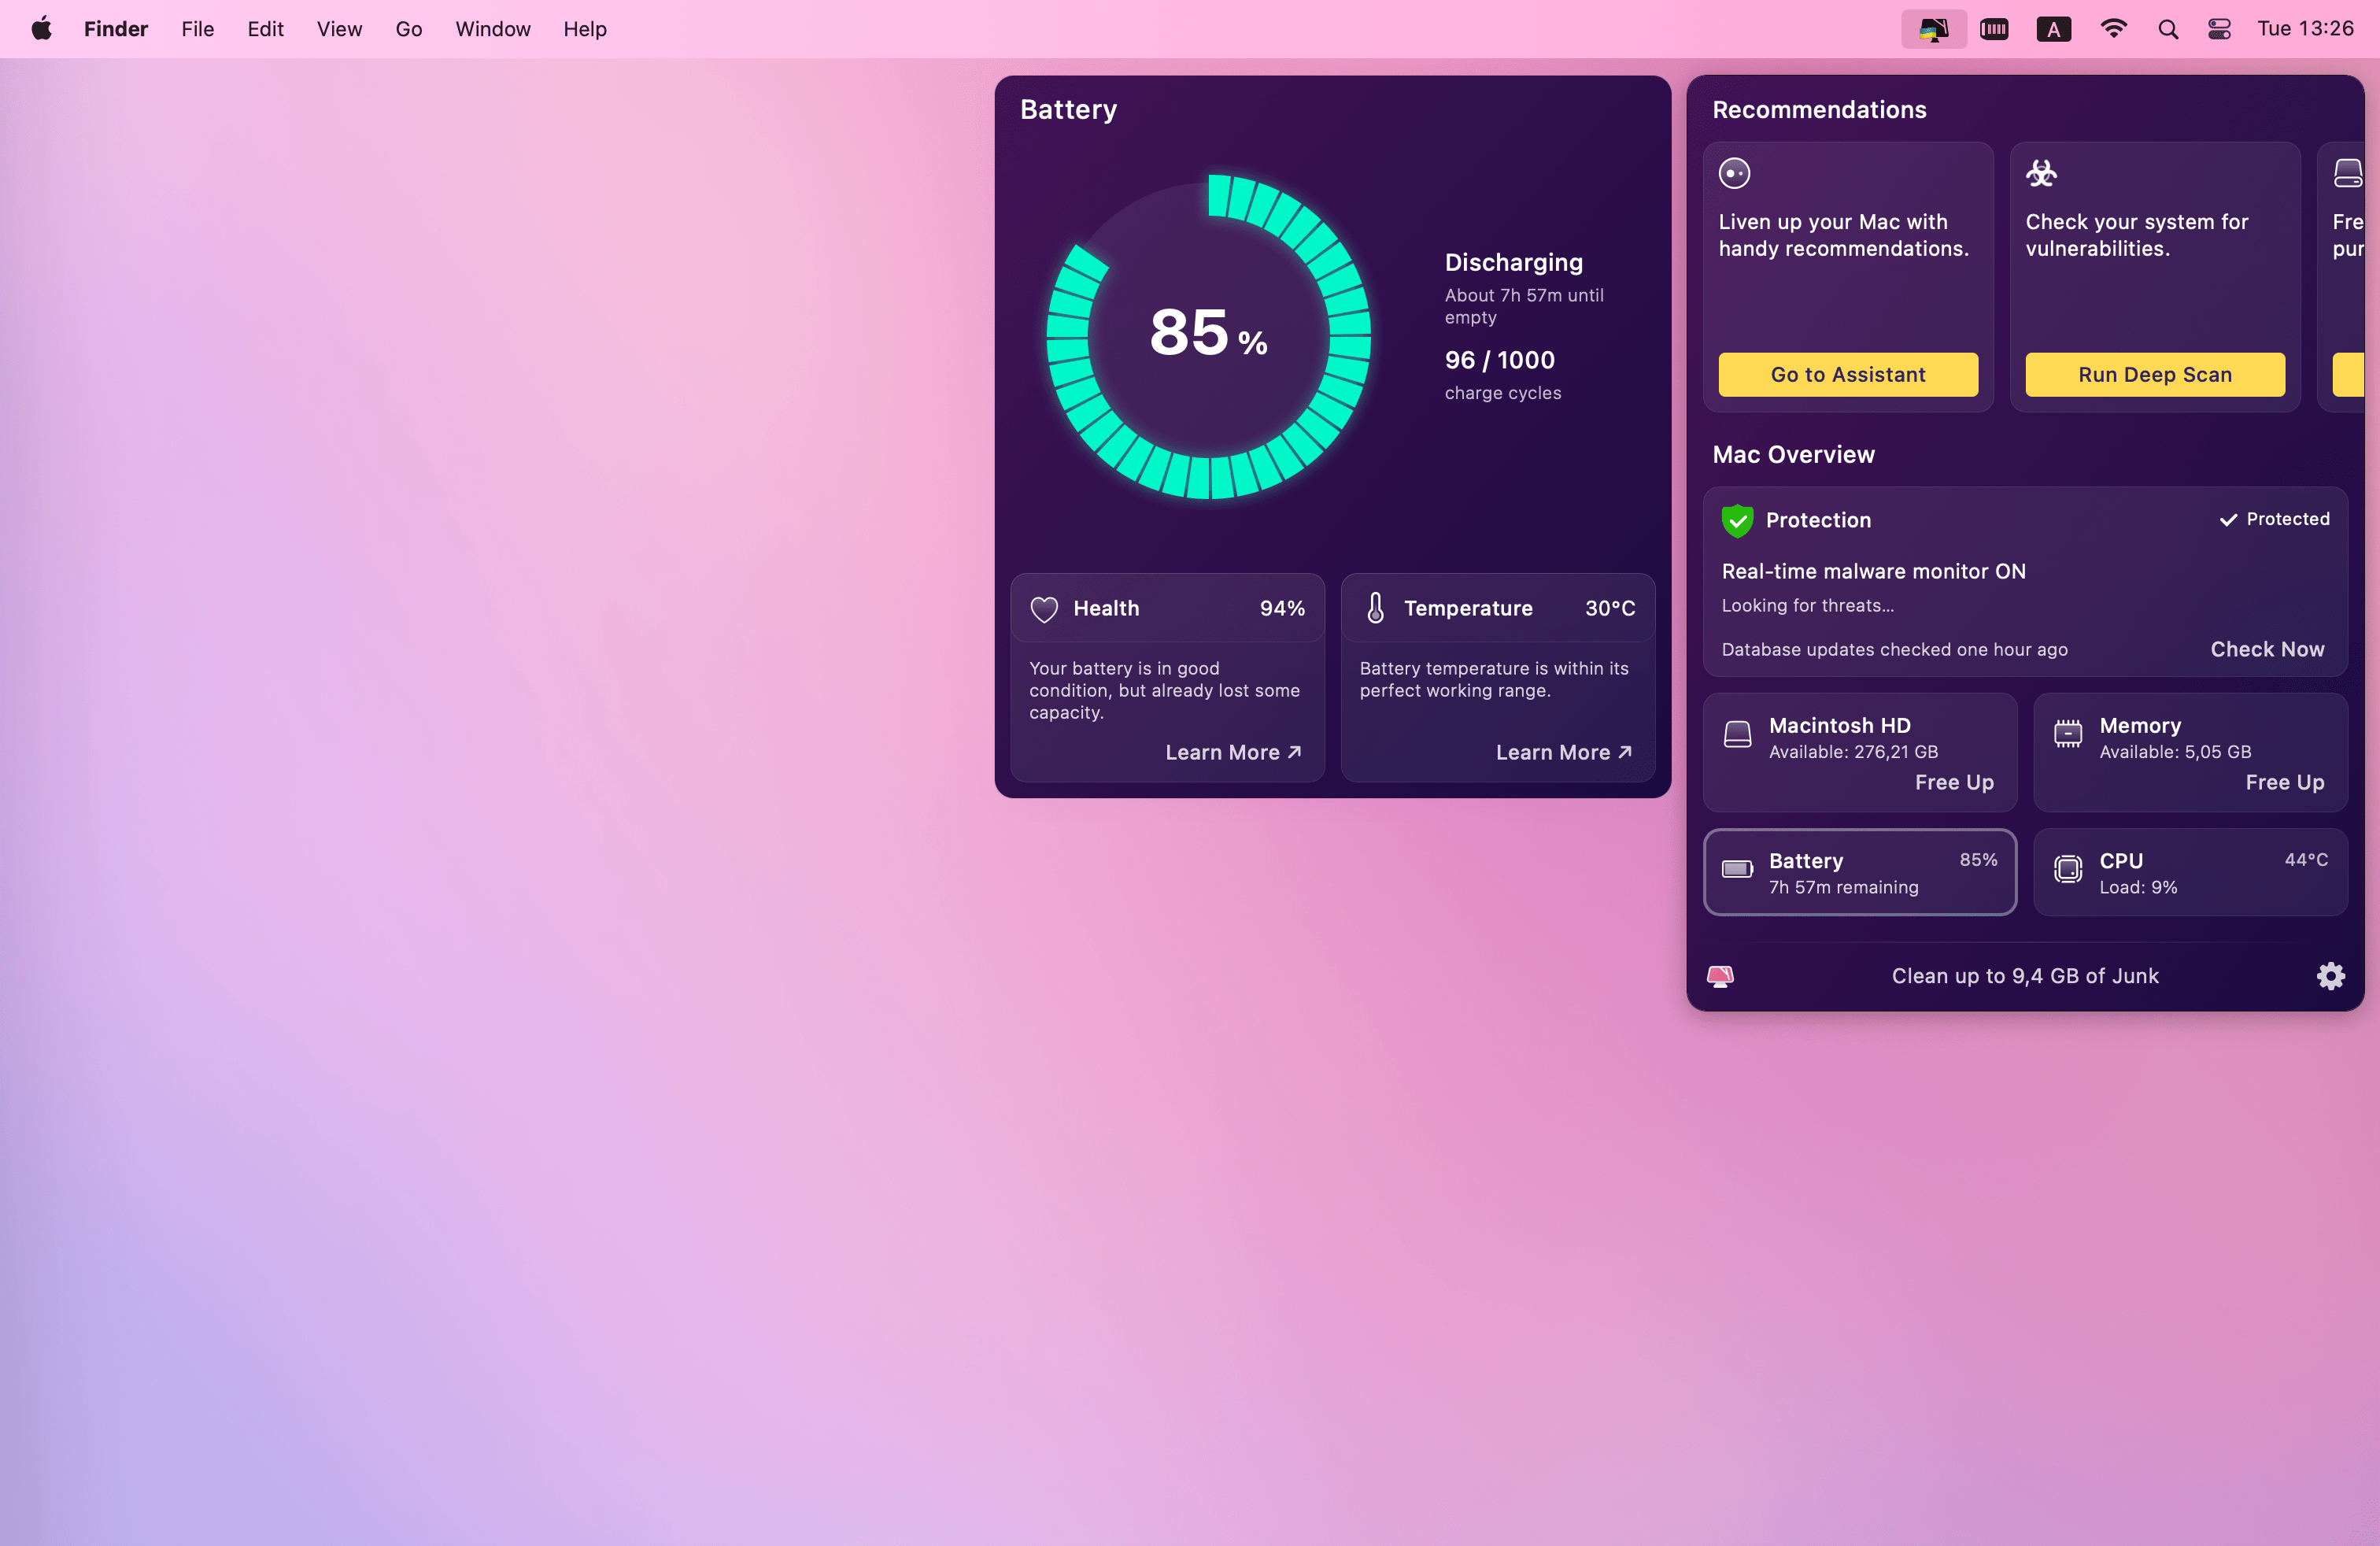This screenshot has width=2380, height=1546.
Task: Select the CPU load tile
Action: click(2189, 872)
